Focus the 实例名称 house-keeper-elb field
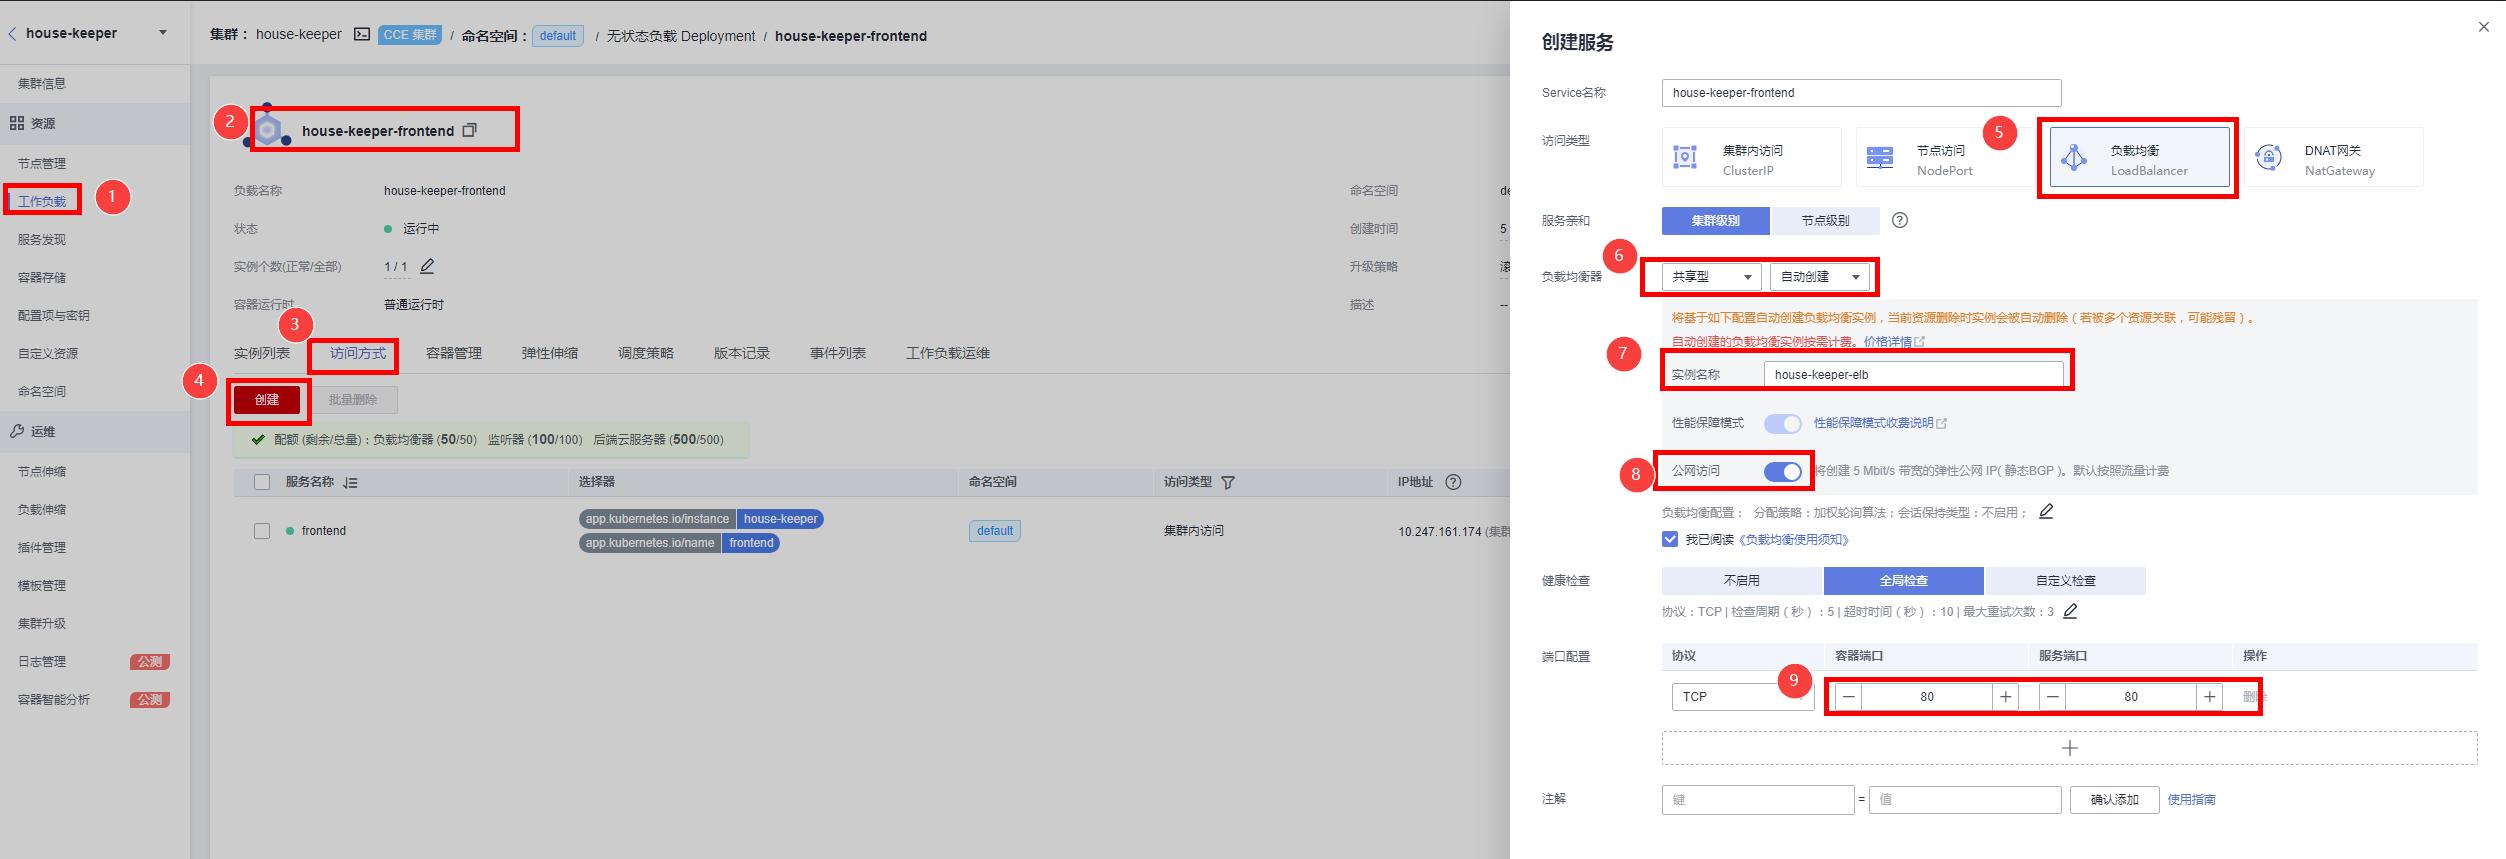 click(1913, 375)
